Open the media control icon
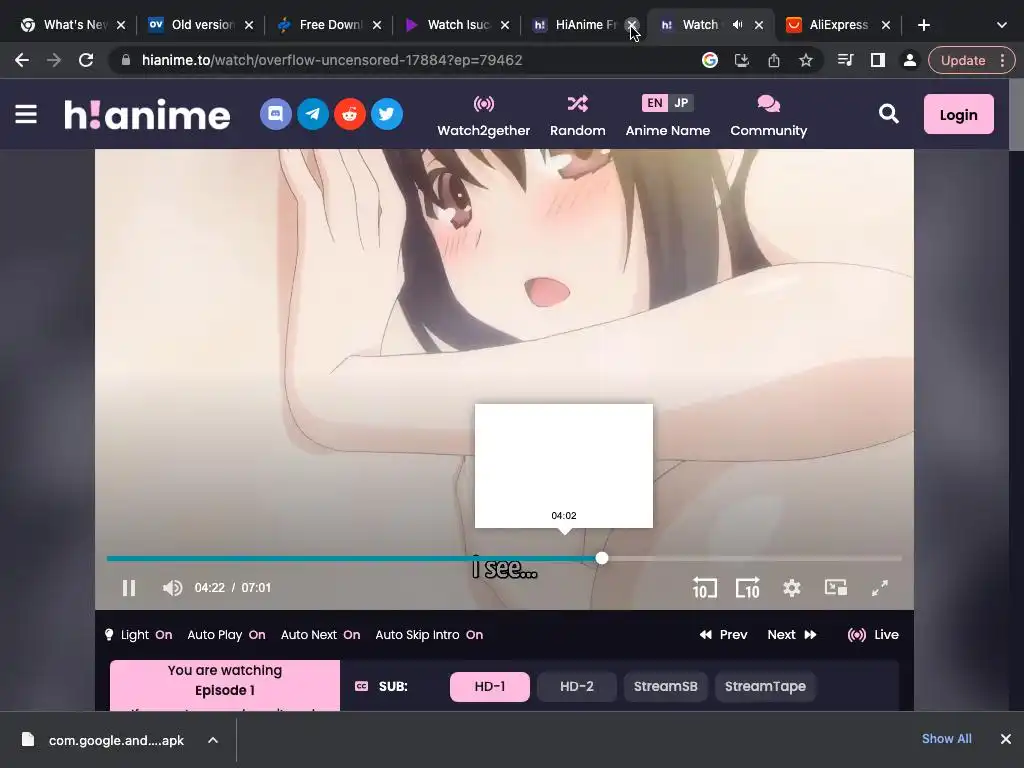The width and height of the screenshot is (1024, 768). coord(846,60)
